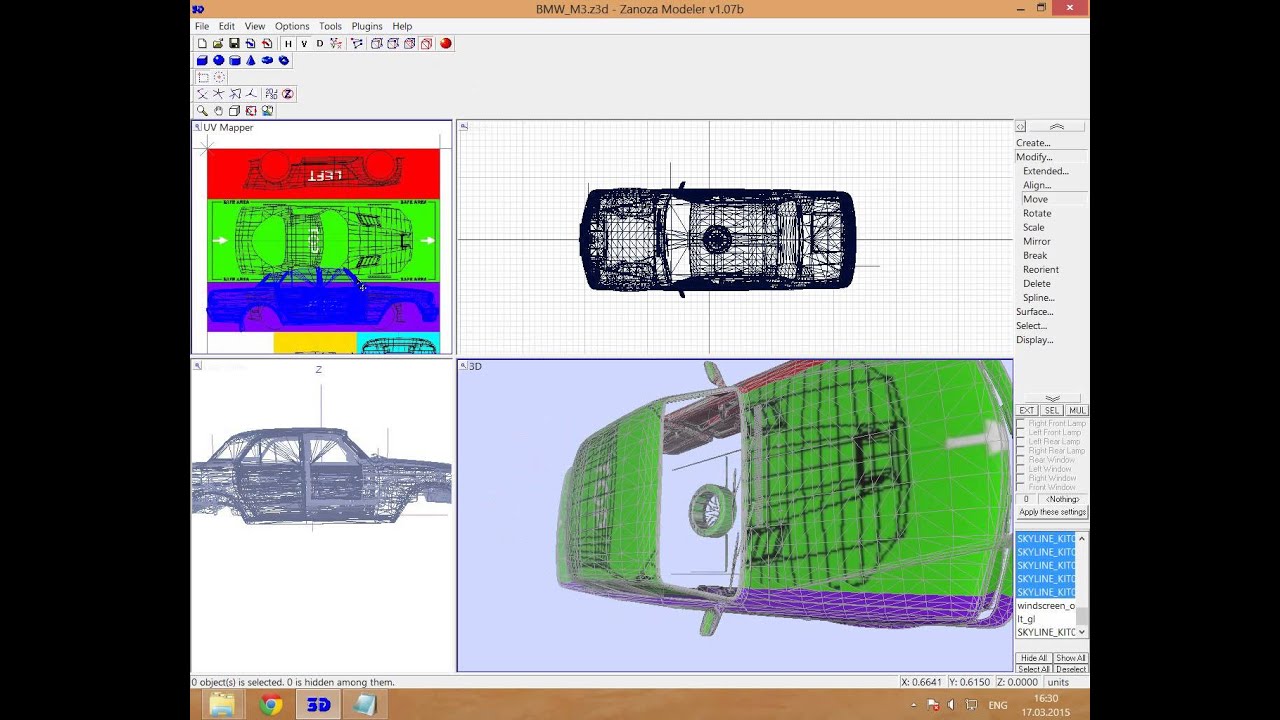Choose the Break command
The image size is (1280, 720).
[1035, 255]
